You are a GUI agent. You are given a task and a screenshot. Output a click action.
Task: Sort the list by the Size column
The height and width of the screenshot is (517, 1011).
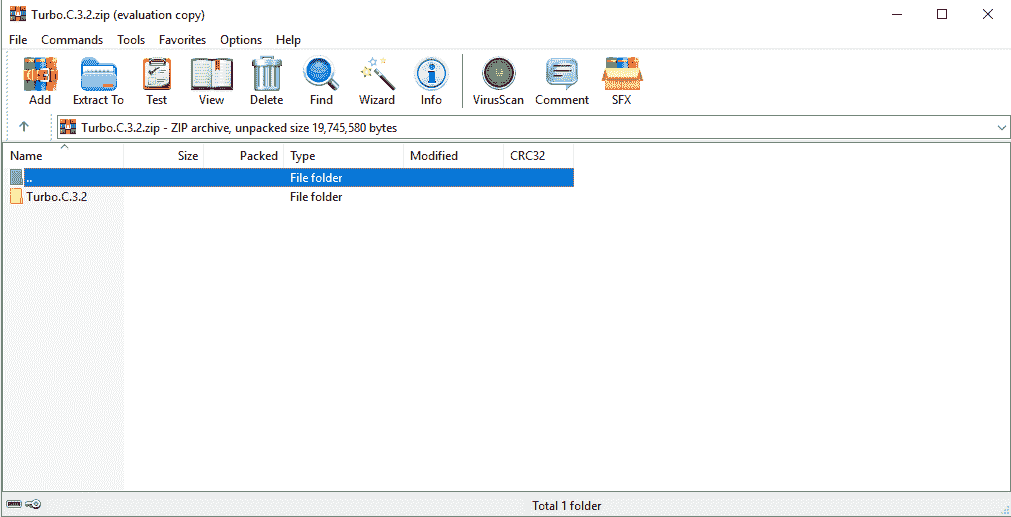tap(164, 155)
